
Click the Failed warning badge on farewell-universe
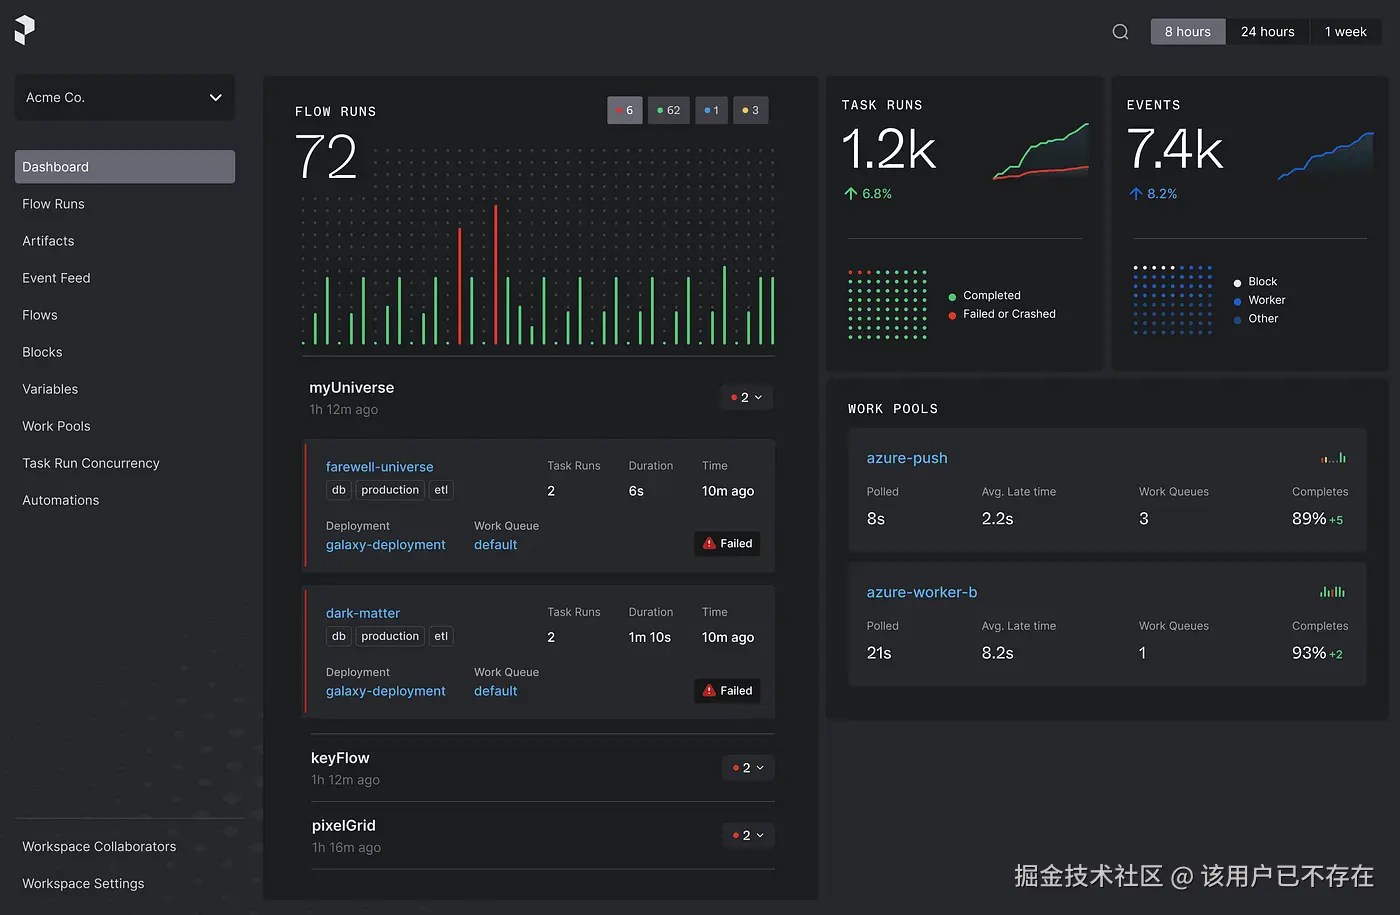pyautogui.click(x=727, y=544)
